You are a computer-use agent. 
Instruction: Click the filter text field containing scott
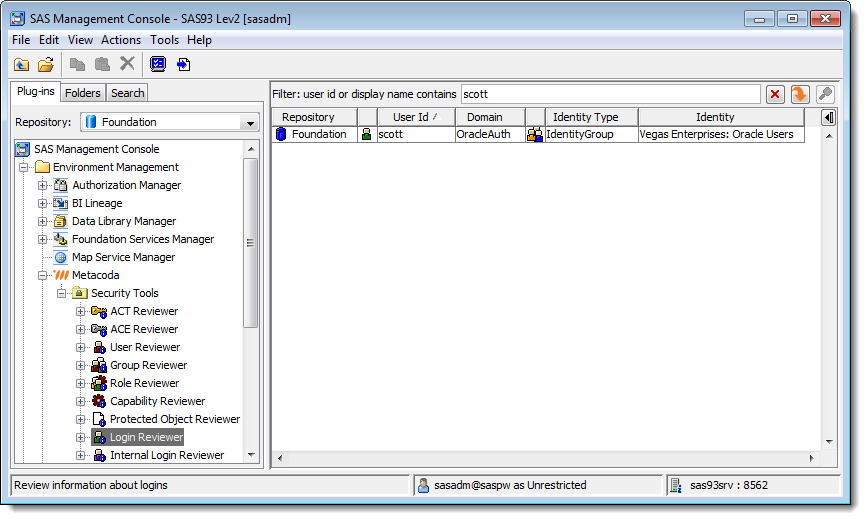tap(611, 94)
